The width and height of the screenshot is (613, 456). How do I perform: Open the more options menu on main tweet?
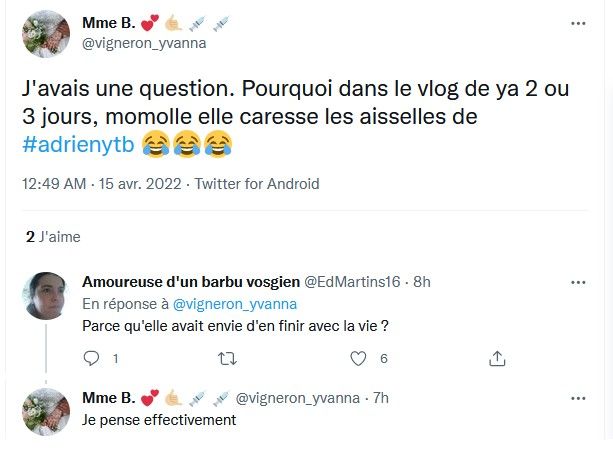[578, 22]
